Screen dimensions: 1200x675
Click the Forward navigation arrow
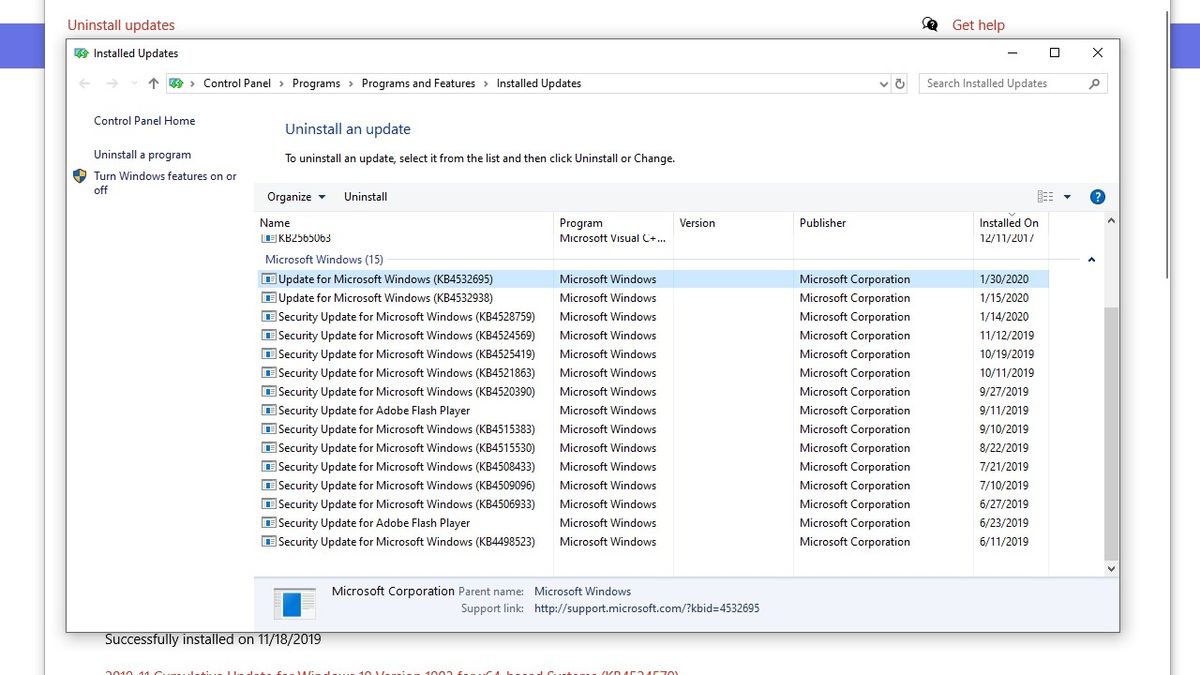[111, 83]
